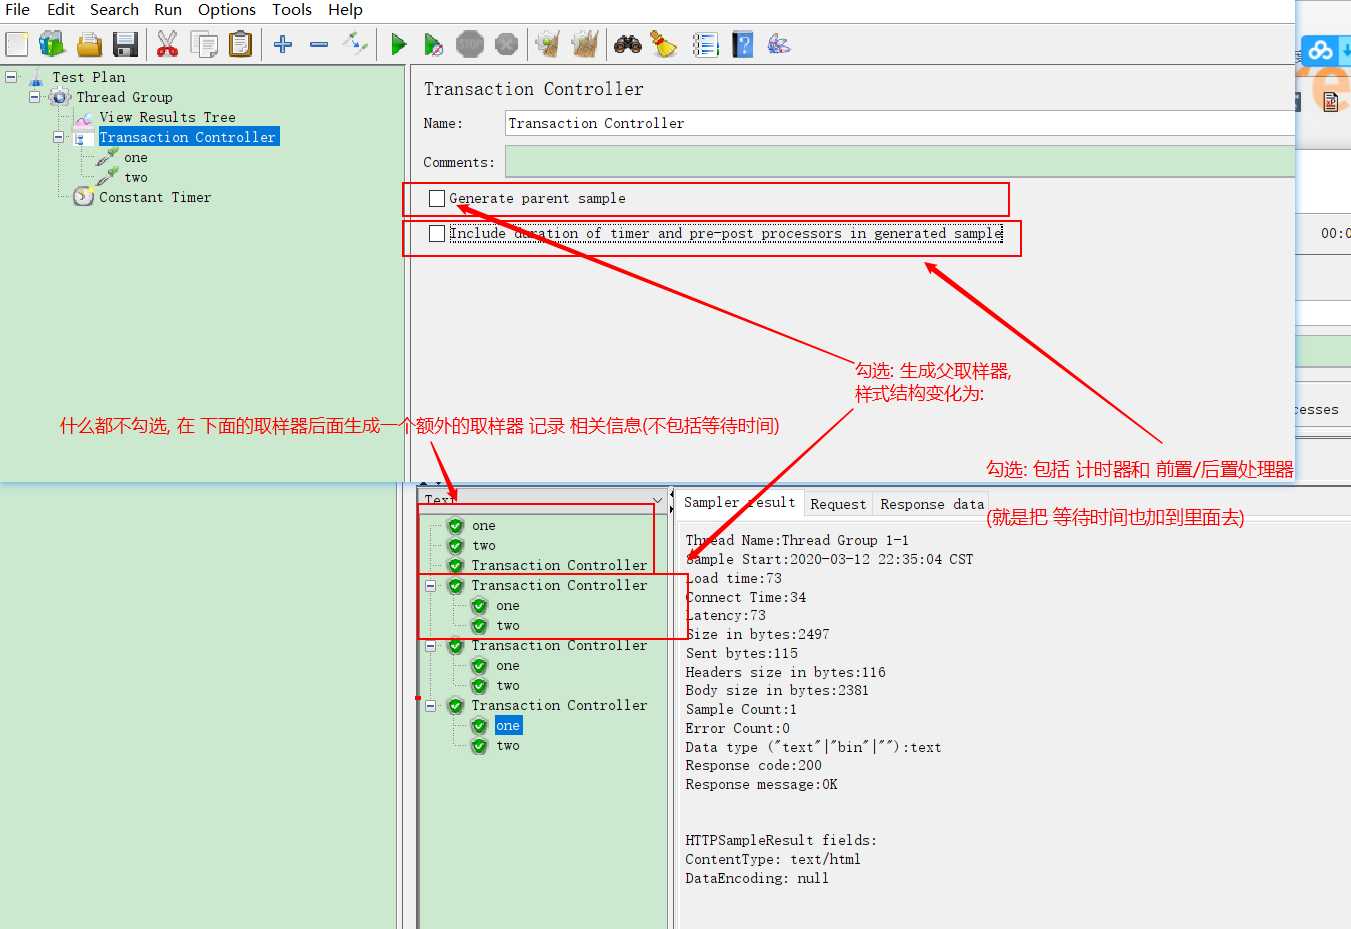Click the Cut scissors icon
This screenshot has height=929, width=1351.
[x=167, y=44]
